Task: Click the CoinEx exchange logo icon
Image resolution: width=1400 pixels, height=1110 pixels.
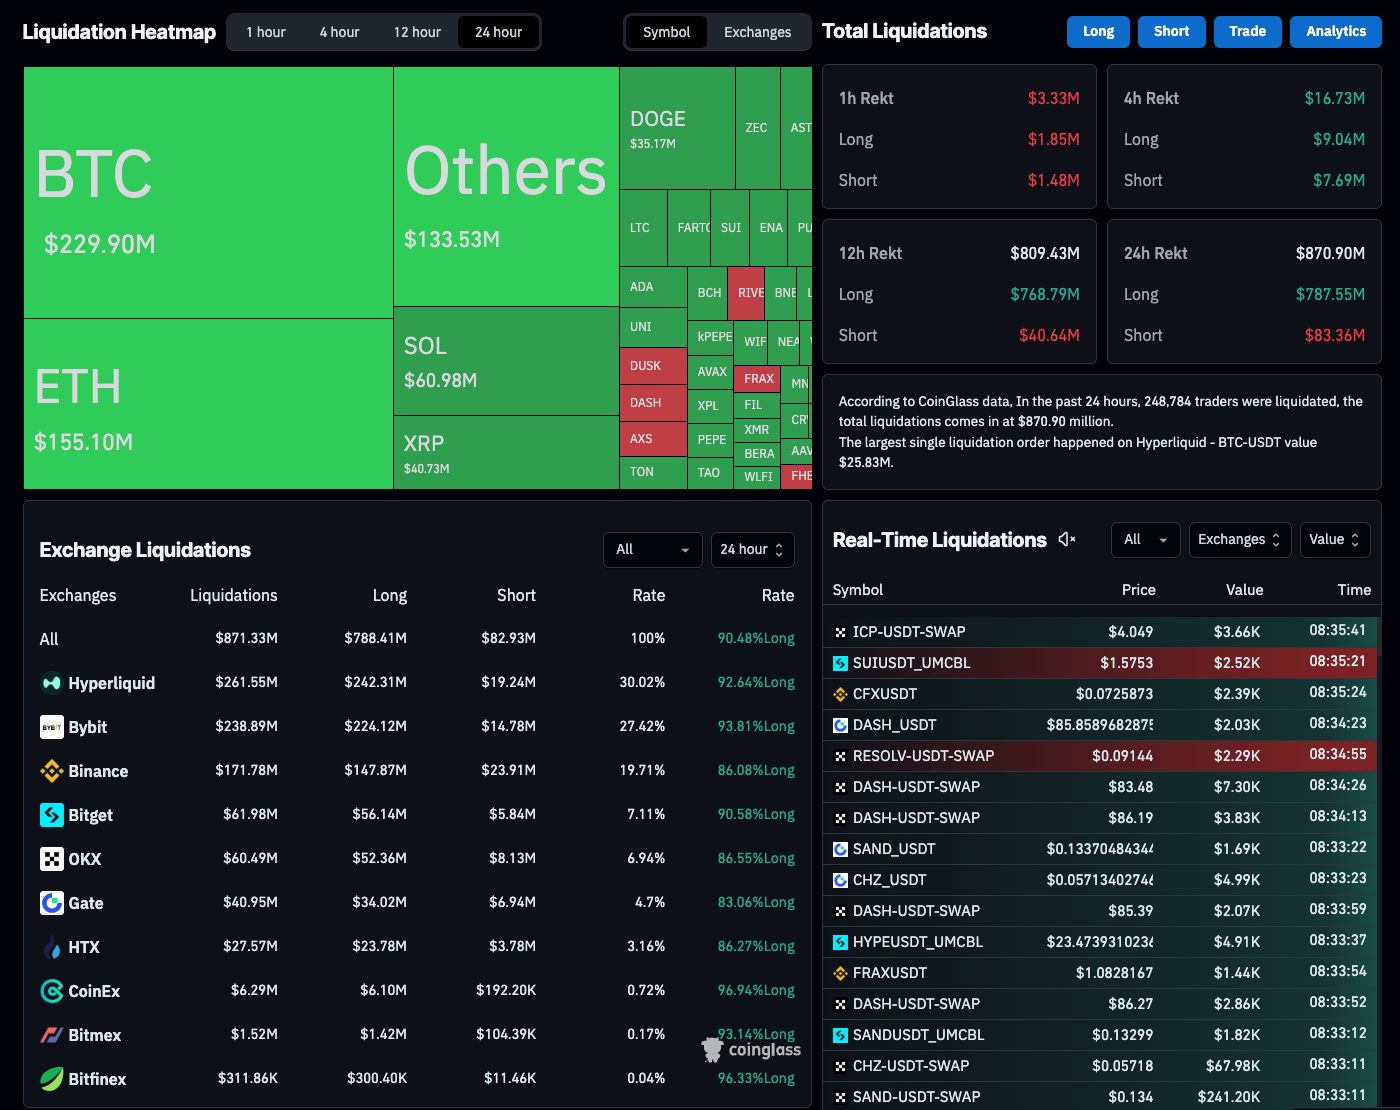Action: 51,991
